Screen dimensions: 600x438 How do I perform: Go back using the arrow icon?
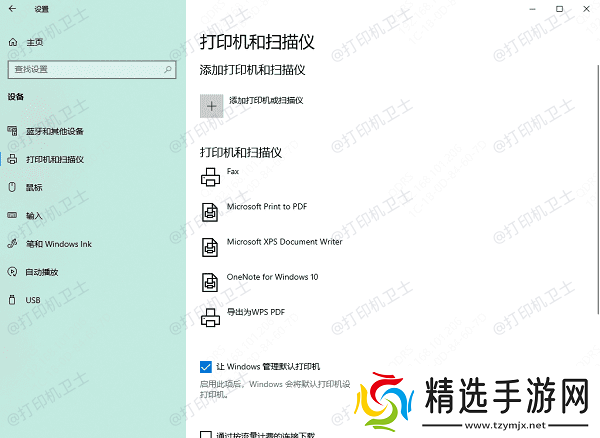(12, 8)
